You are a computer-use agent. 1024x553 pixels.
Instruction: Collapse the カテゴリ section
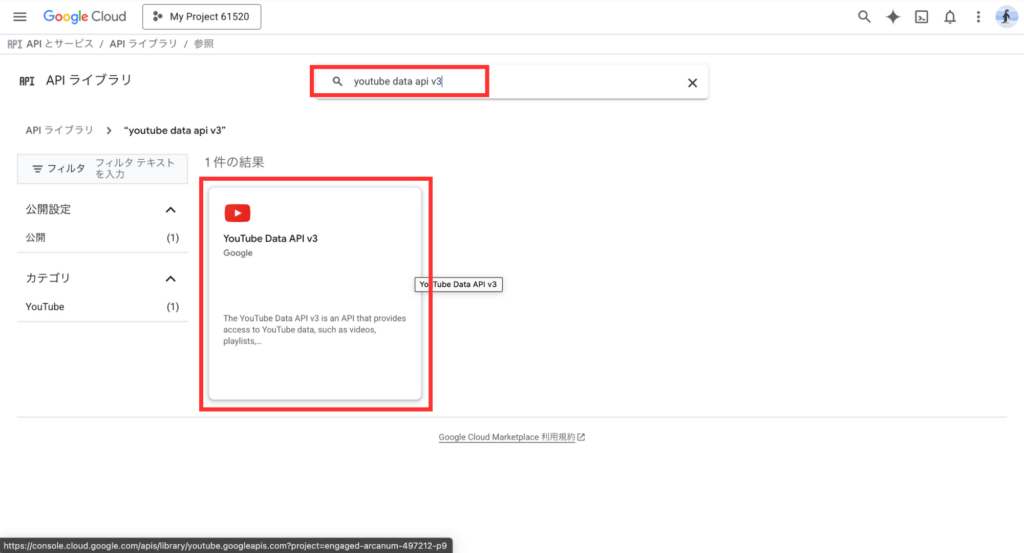click(x=170, y=279)
